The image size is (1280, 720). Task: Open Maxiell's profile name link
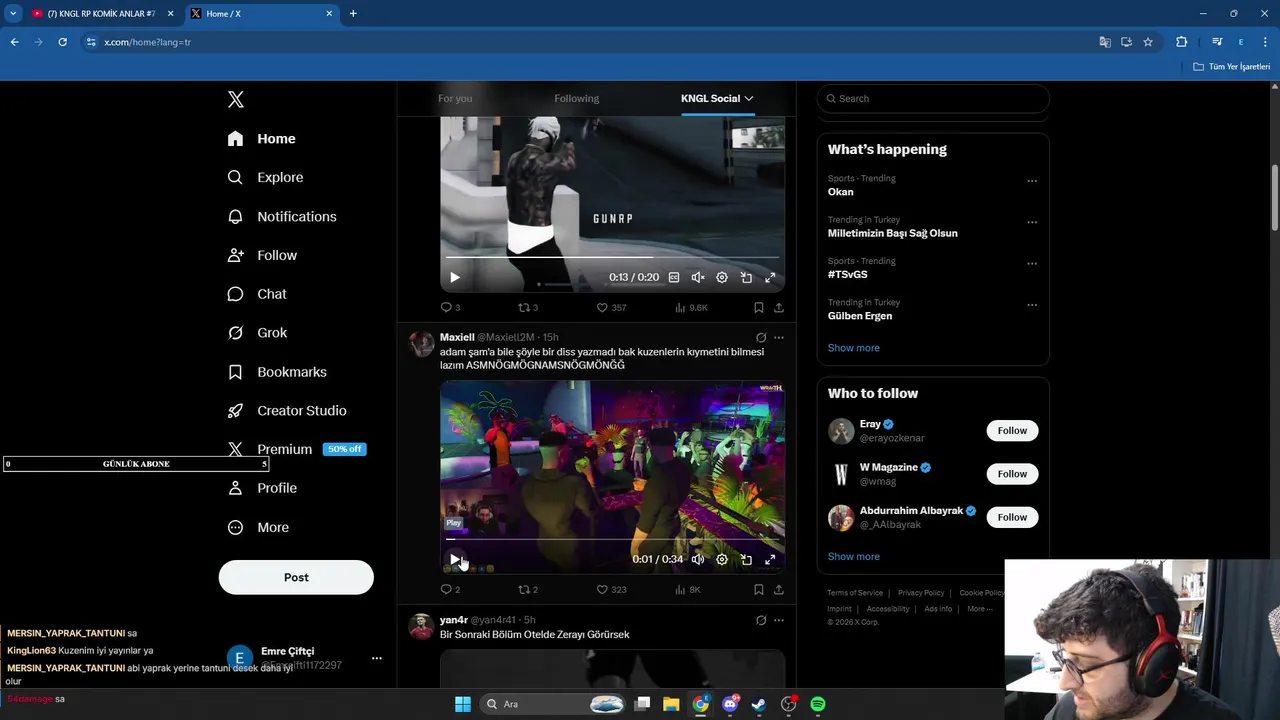click(x=457, y=338)
